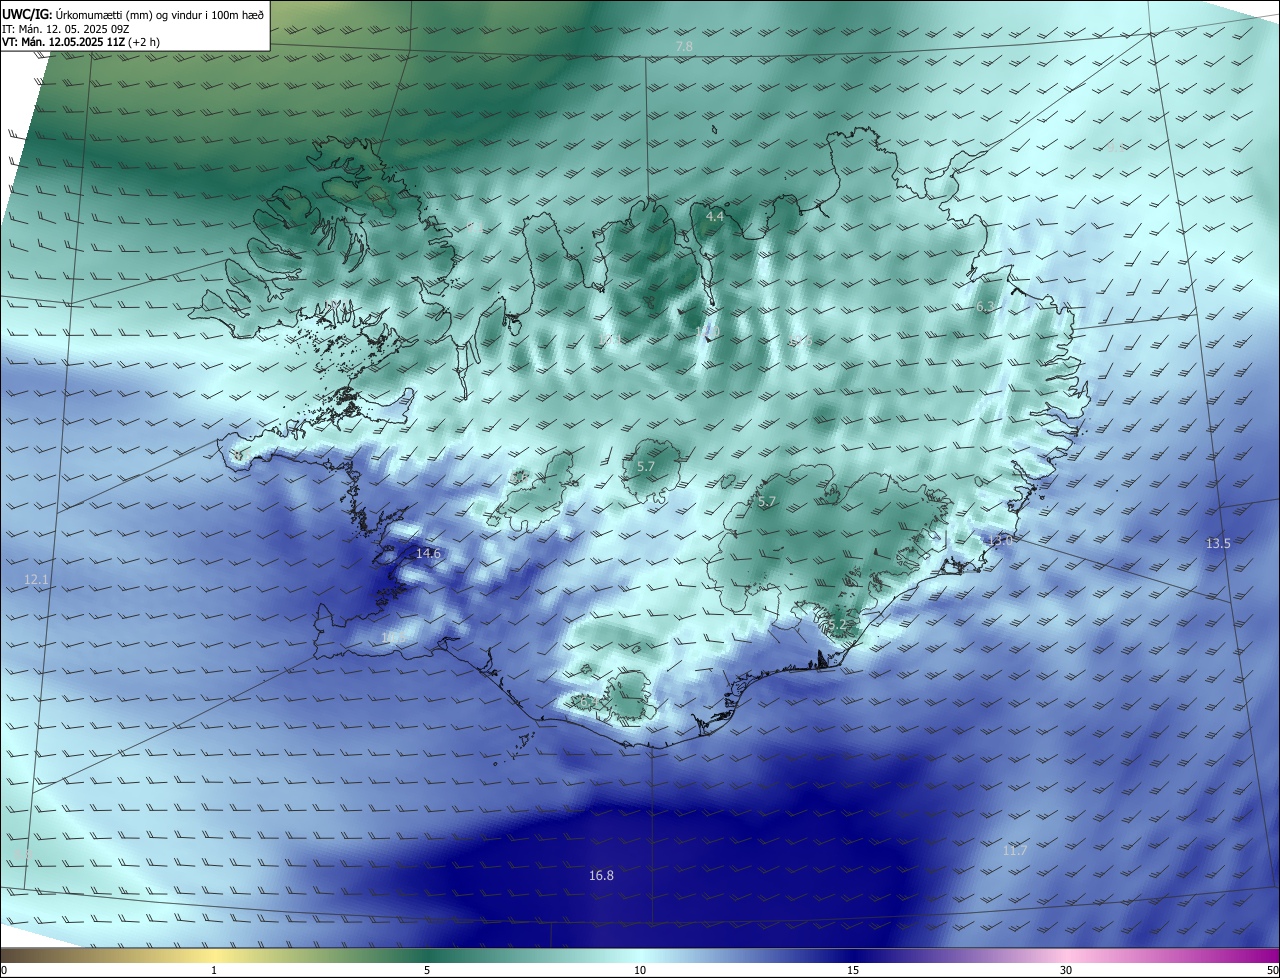The height and width of the screenshot is (978, 1280).
Task: Click the 7.8 value label
Action: 684,47
